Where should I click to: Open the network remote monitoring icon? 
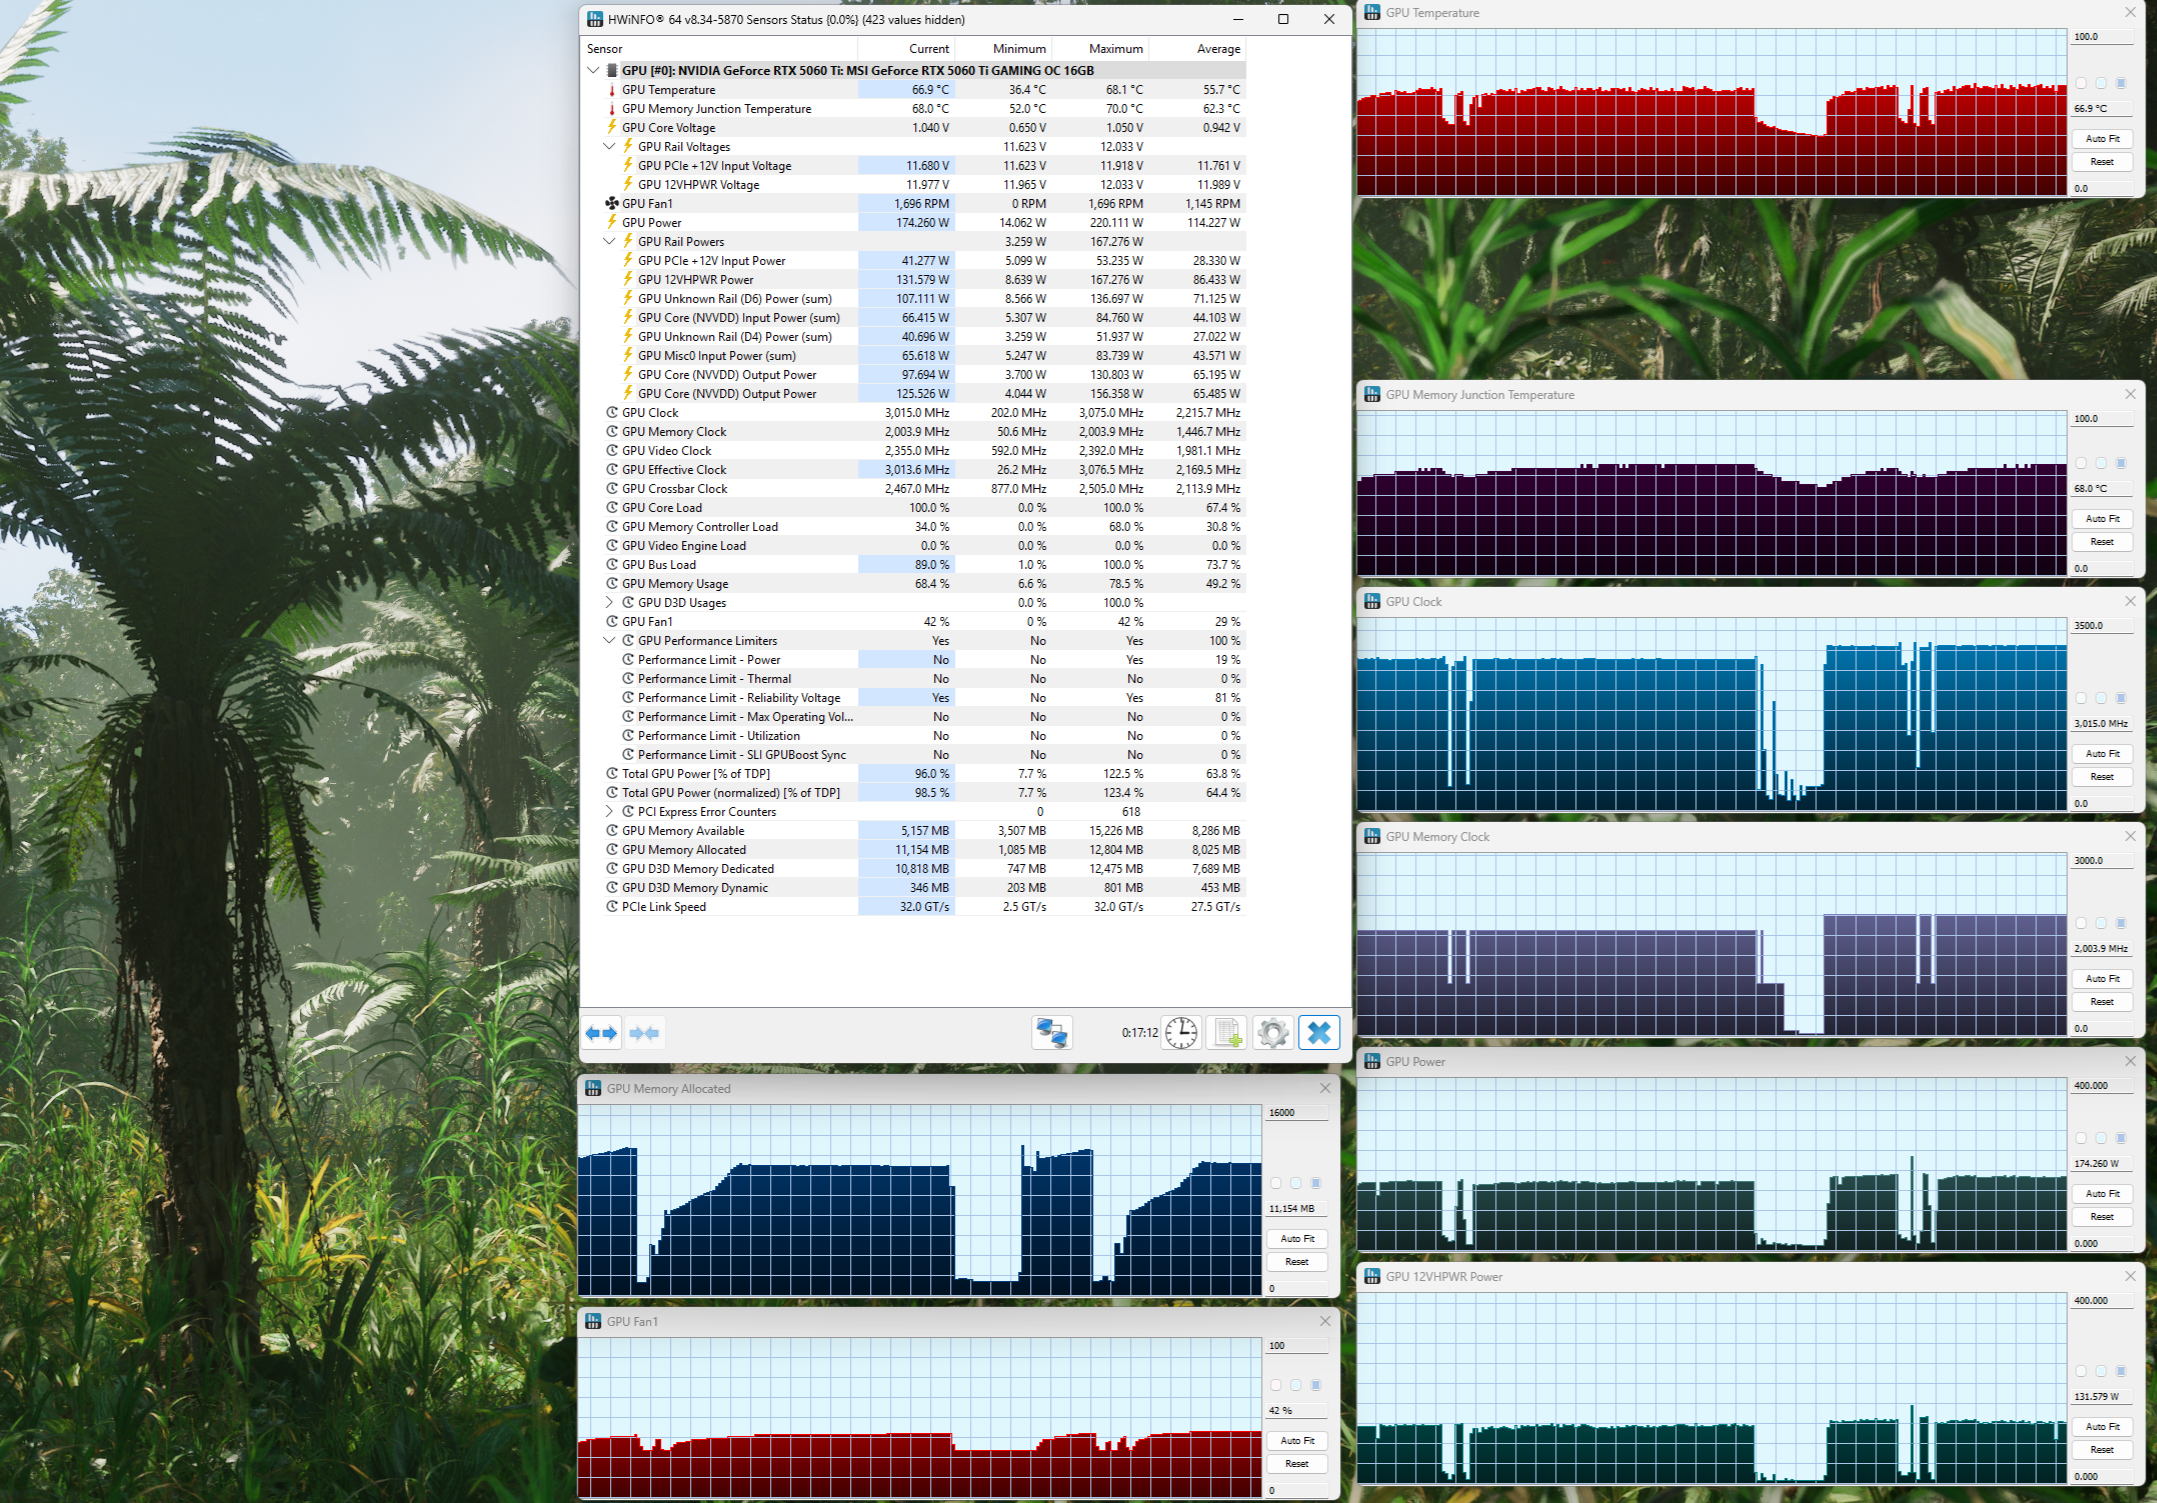1052,1033
